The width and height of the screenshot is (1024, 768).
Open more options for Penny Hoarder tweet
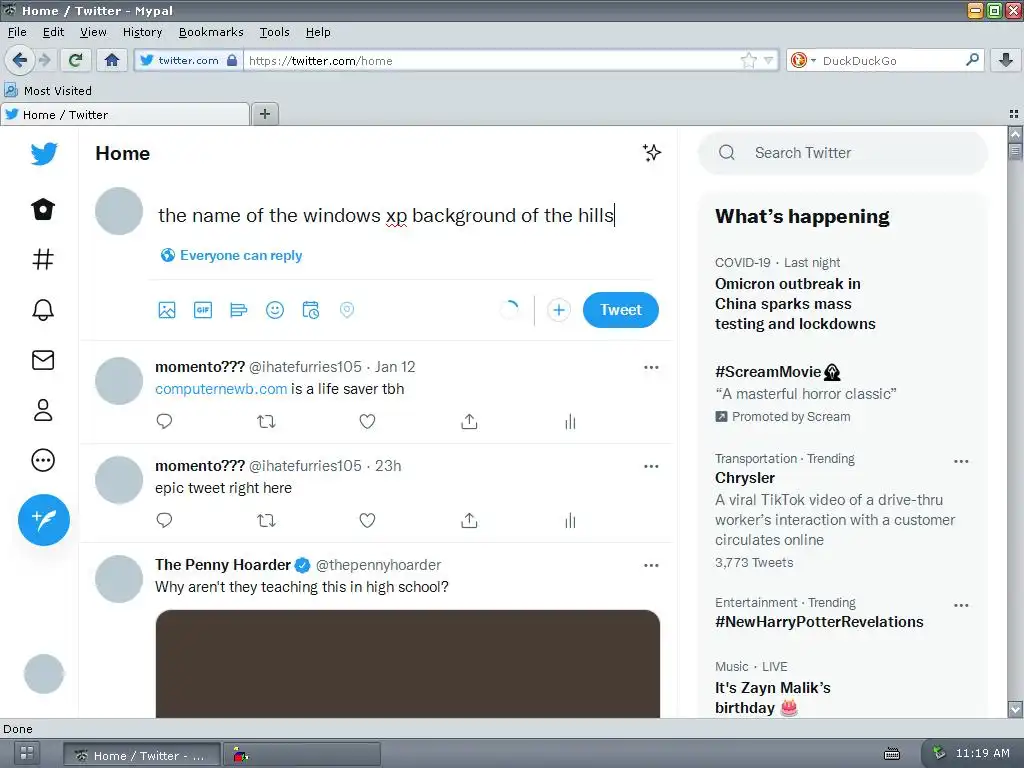click(x=651, y=566)
